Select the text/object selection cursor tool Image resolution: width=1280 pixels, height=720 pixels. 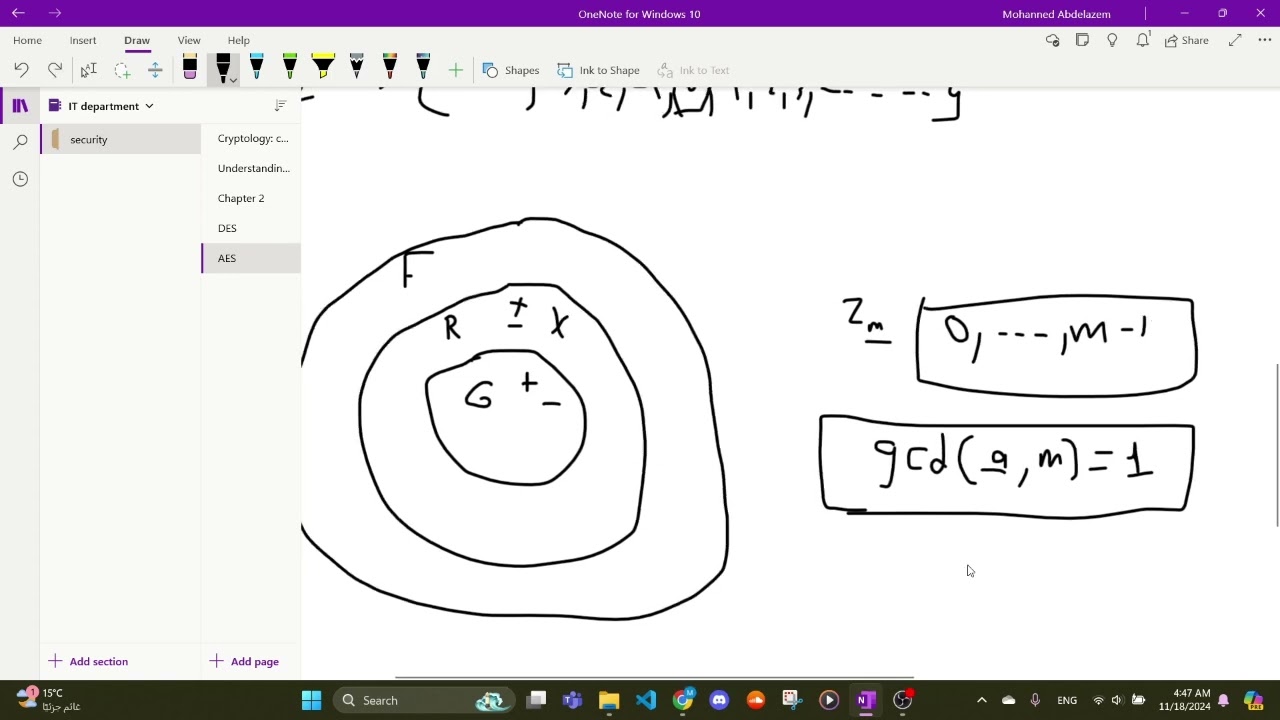(x=88, y=70)
